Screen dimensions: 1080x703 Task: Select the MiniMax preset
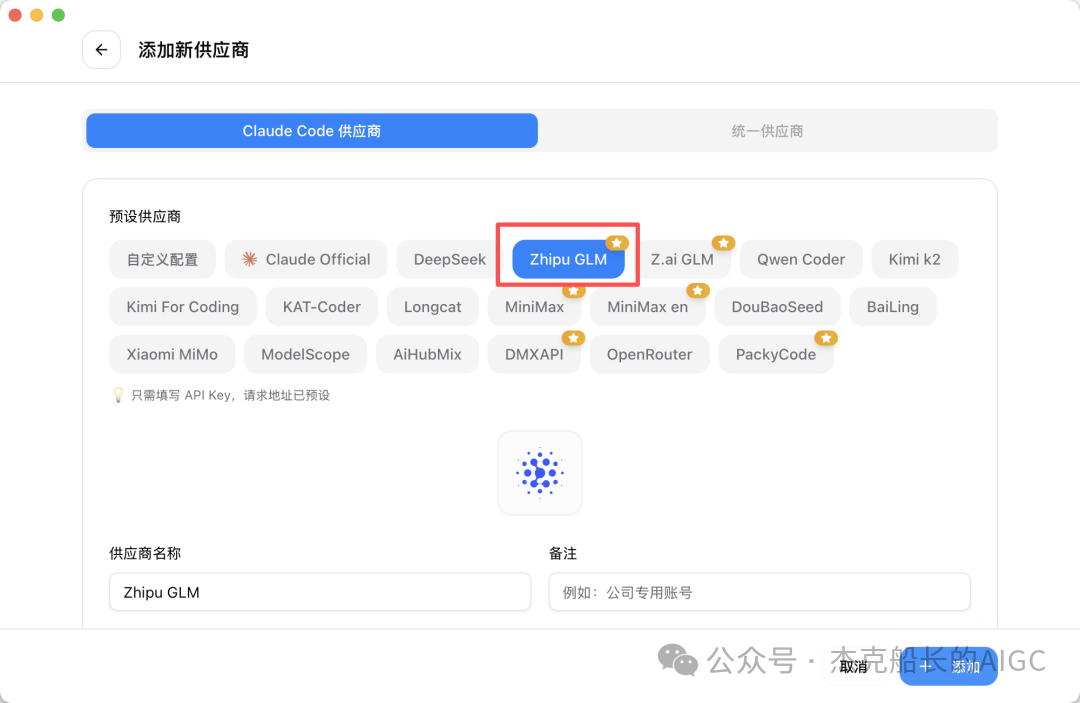tap(534, 307)
